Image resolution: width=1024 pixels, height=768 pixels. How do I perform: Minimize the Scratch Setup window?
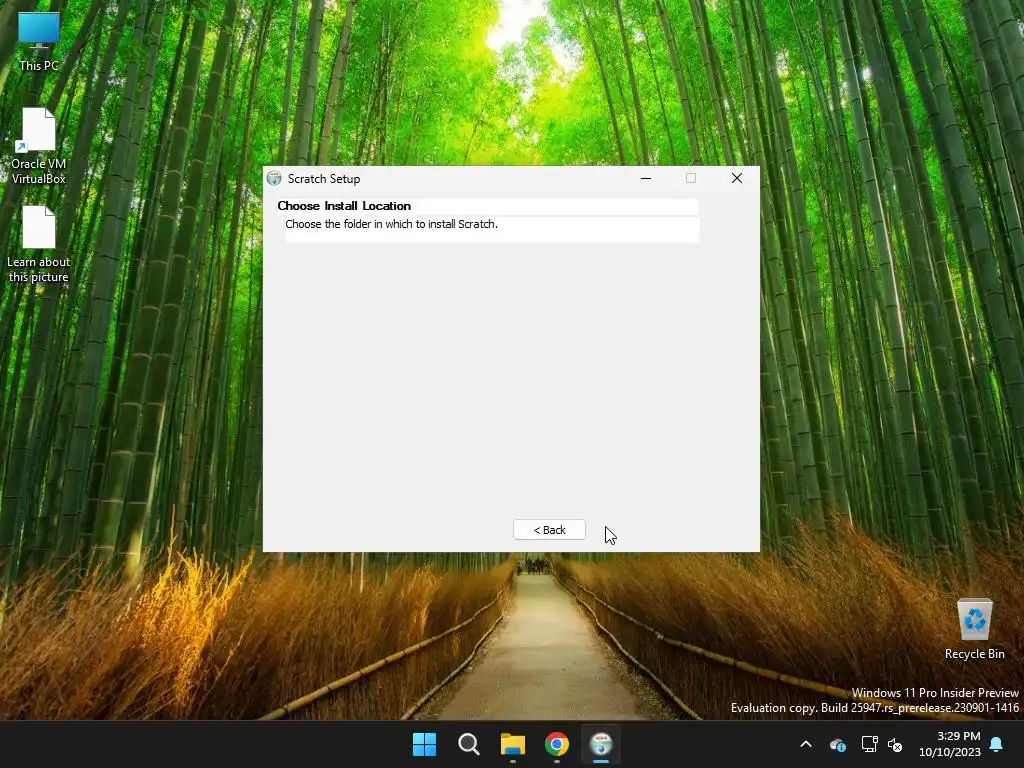click(646, 178)
